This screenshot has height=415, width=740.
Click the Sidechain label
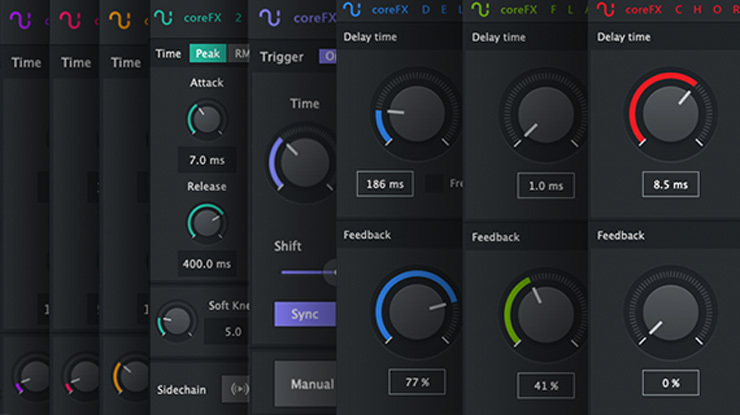click(182, 390)
